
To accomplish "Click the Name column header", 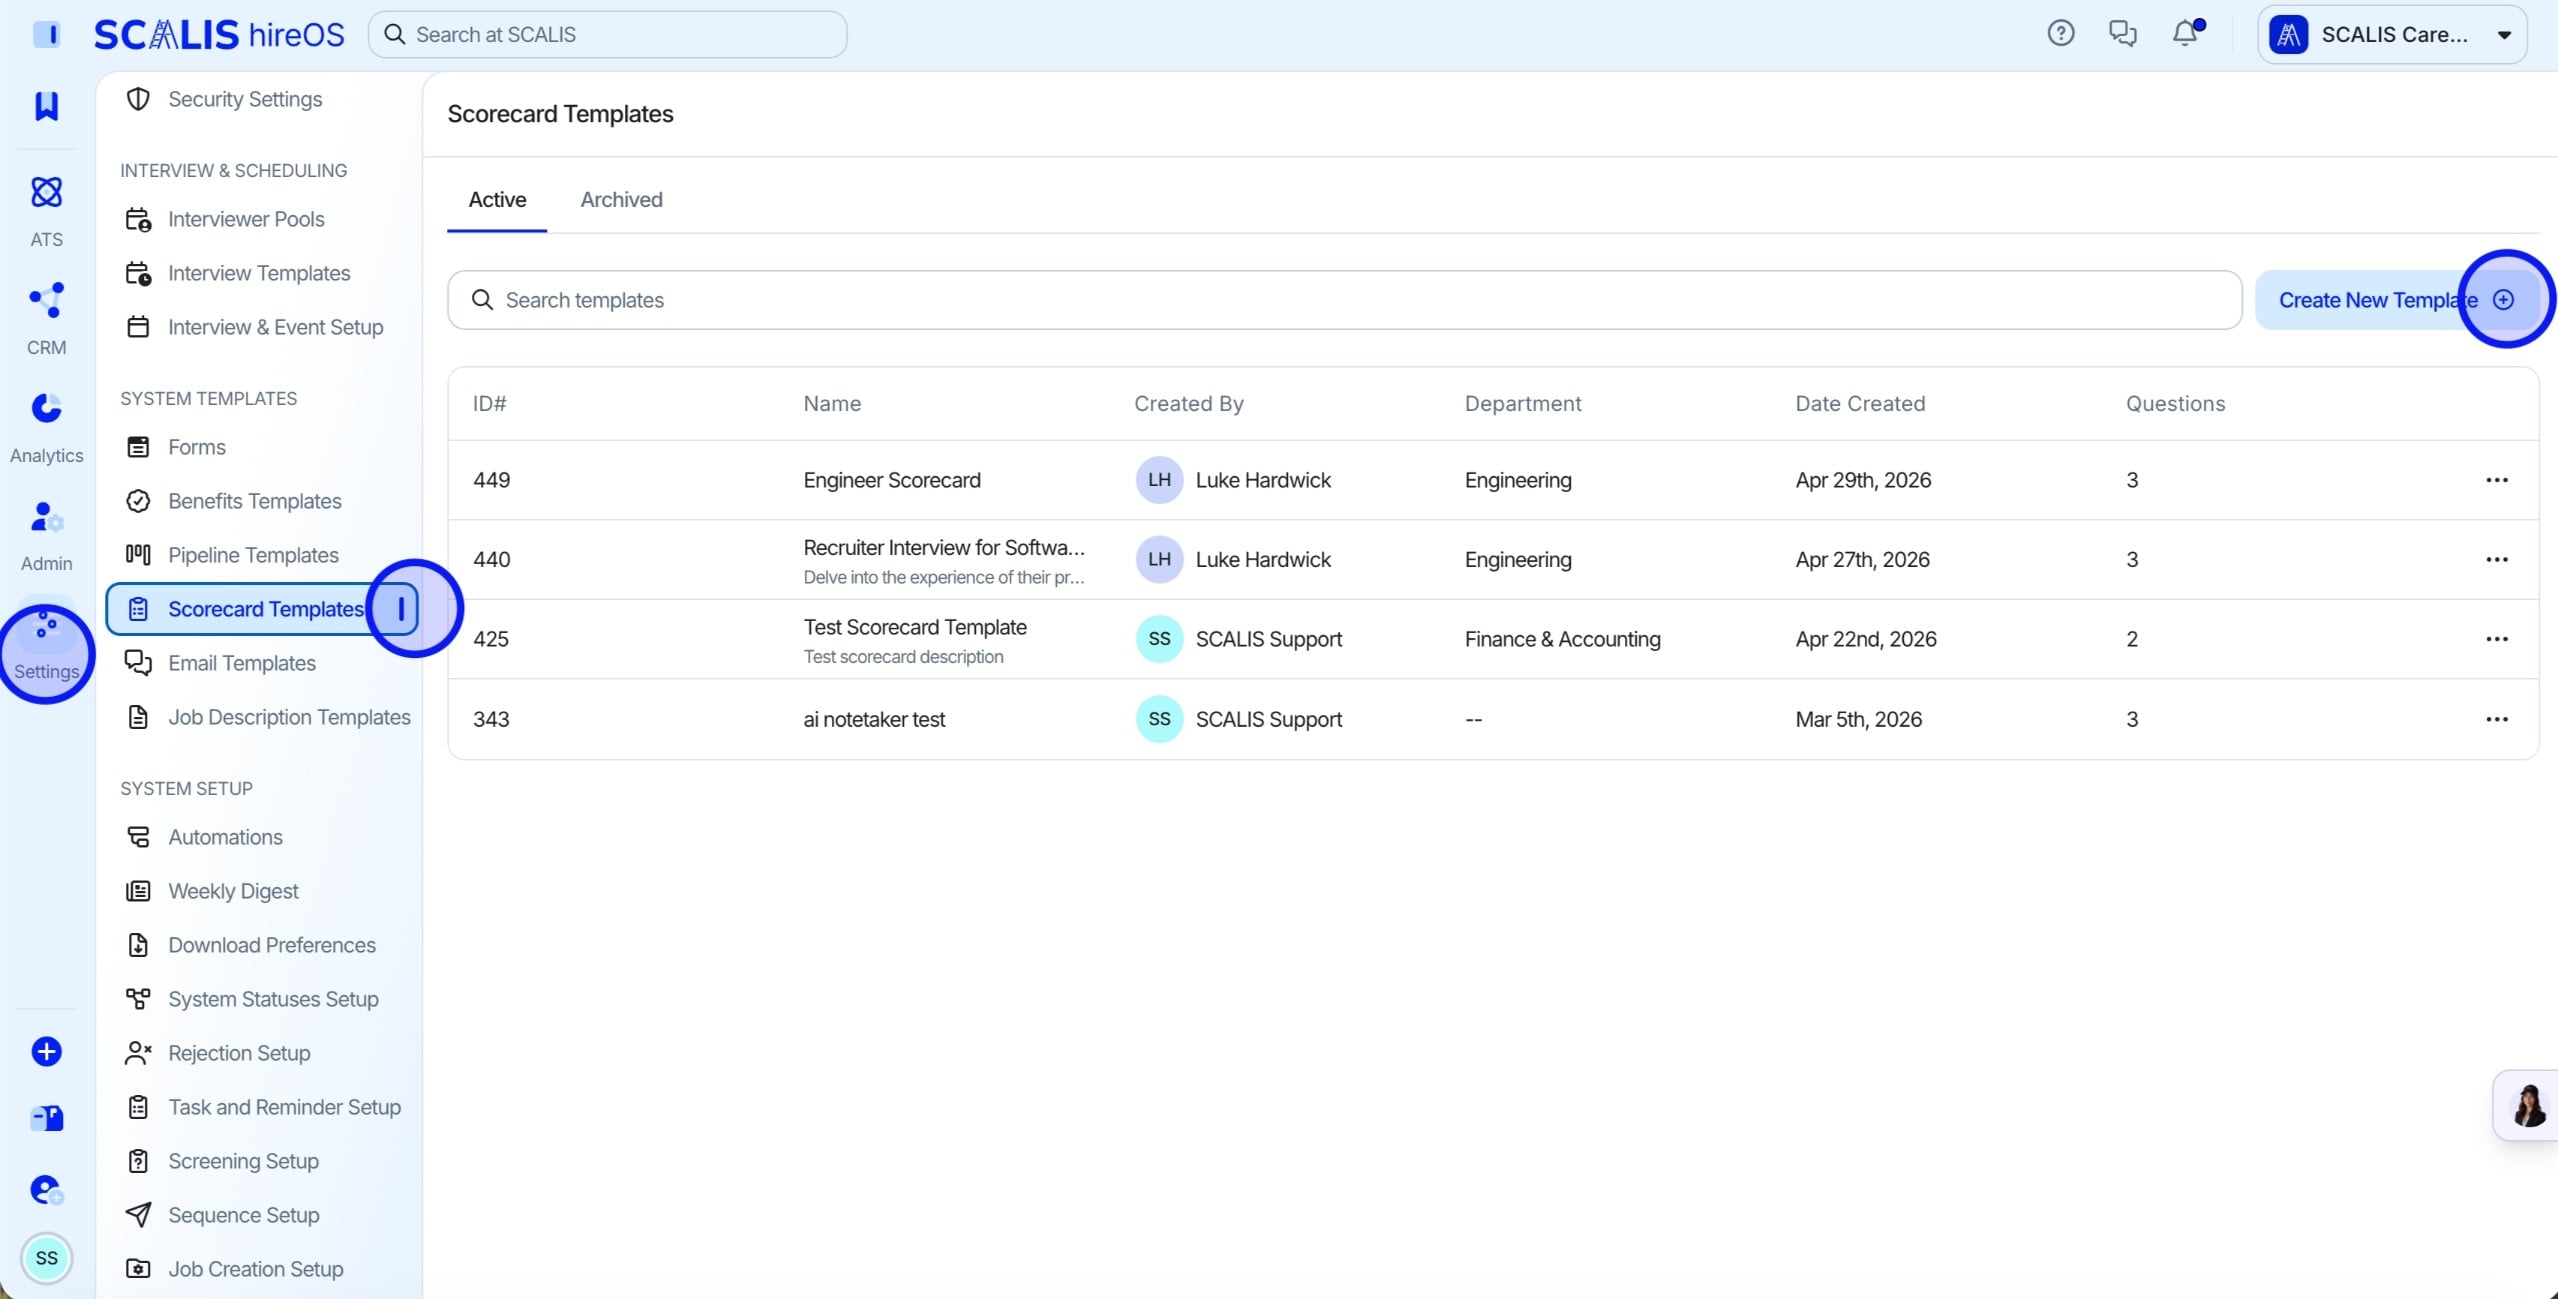I will click(x=832, y=404).
